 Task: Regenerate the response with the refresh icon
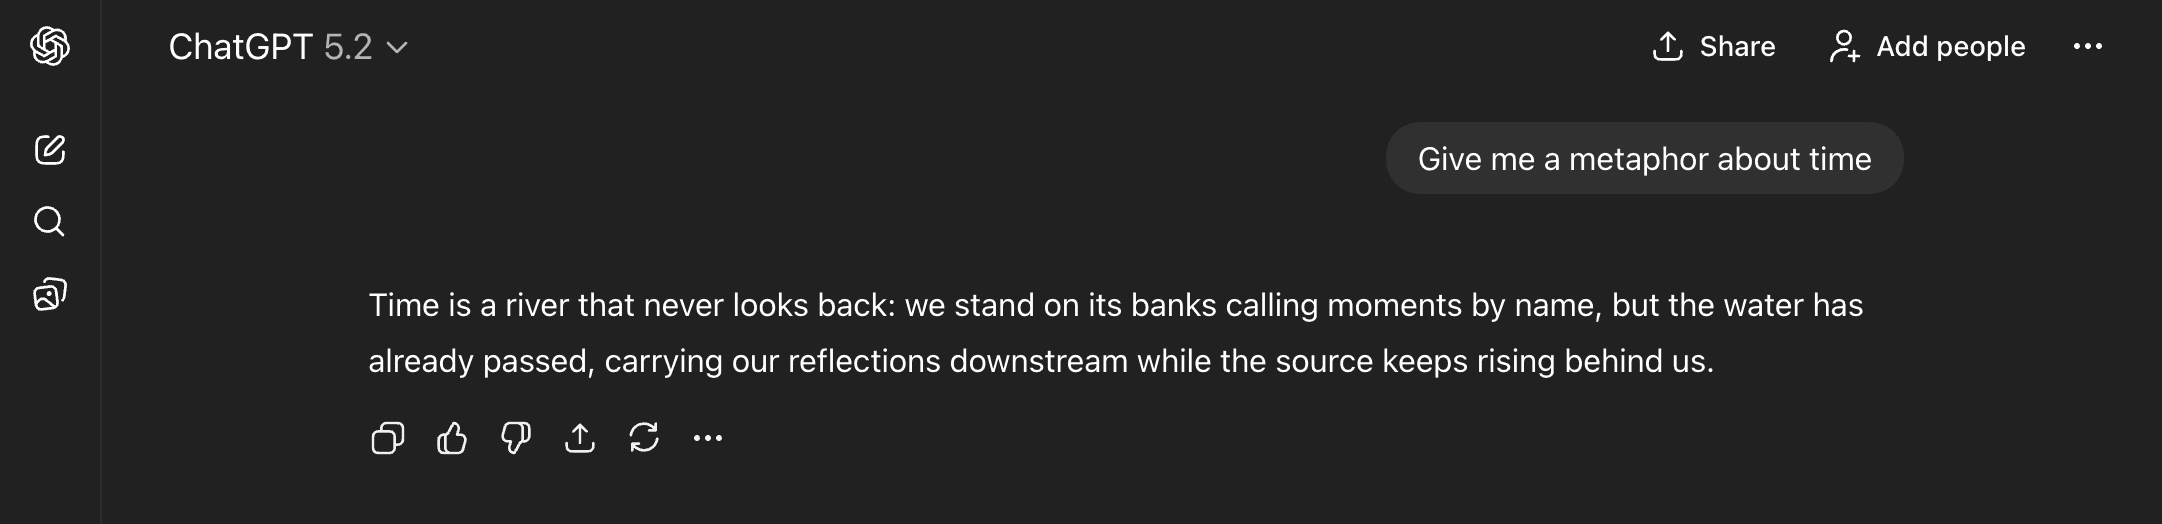tap(644, 438)
